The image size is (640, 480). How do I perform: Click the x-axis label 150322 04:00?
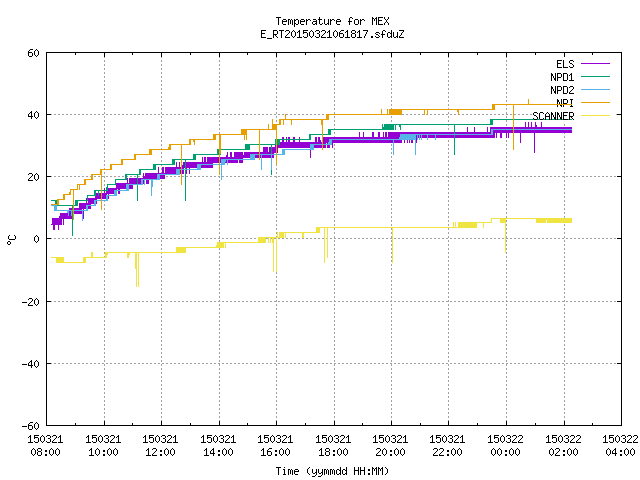pyautogui.click(x=620, y=446)
